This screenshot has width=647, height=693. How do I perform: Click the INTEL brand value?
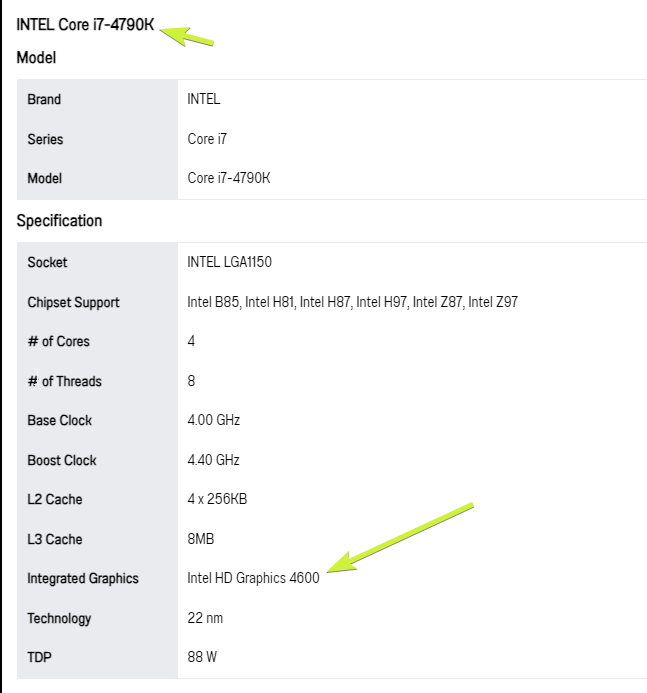click(204, 99)
